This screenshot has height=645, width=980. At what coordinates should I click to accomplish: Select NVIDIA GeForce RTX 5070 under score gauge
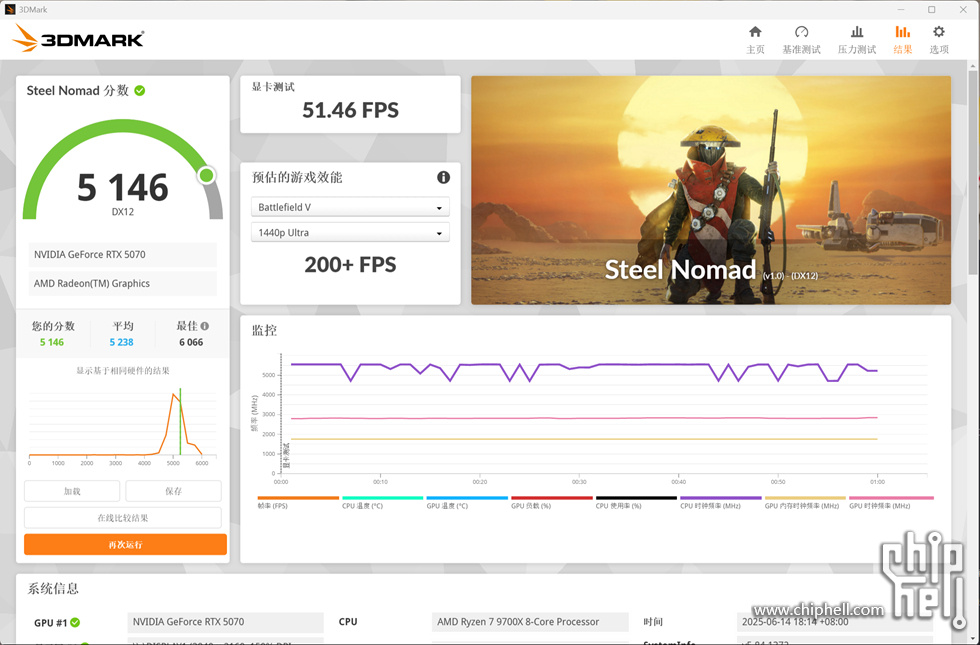[122, 254]
